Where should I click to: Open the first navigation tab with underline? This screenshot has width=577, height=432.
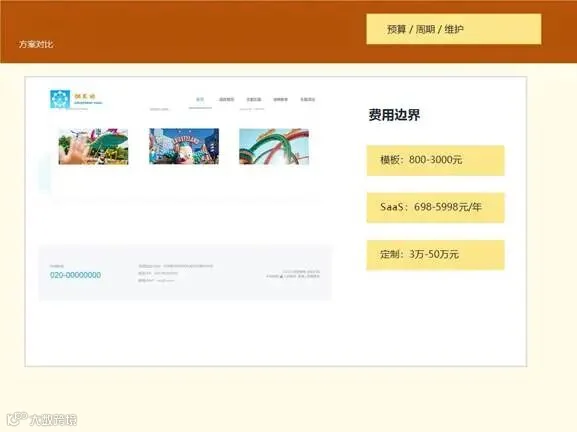click(x=200, y=99)
